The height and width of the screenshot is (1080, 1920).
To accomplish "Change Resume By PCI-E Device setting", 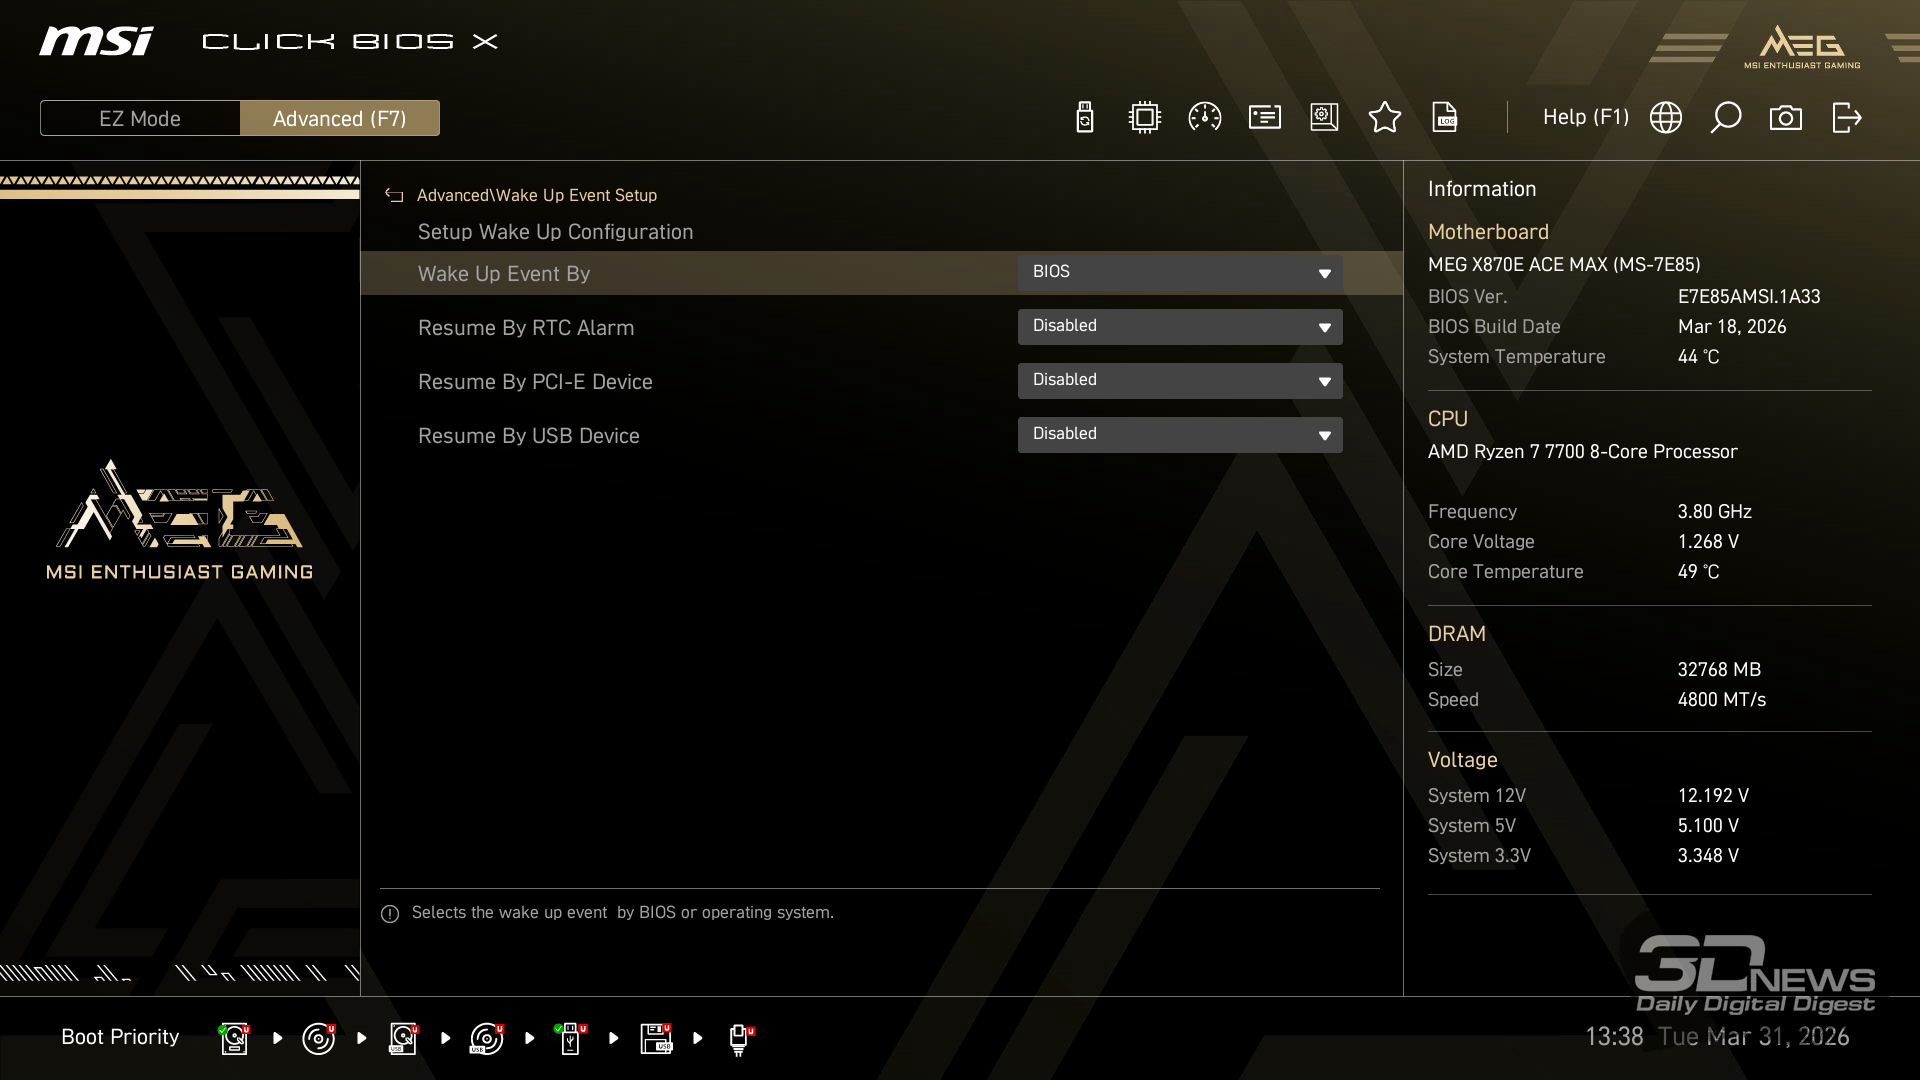I will (x=1179, y=380).
